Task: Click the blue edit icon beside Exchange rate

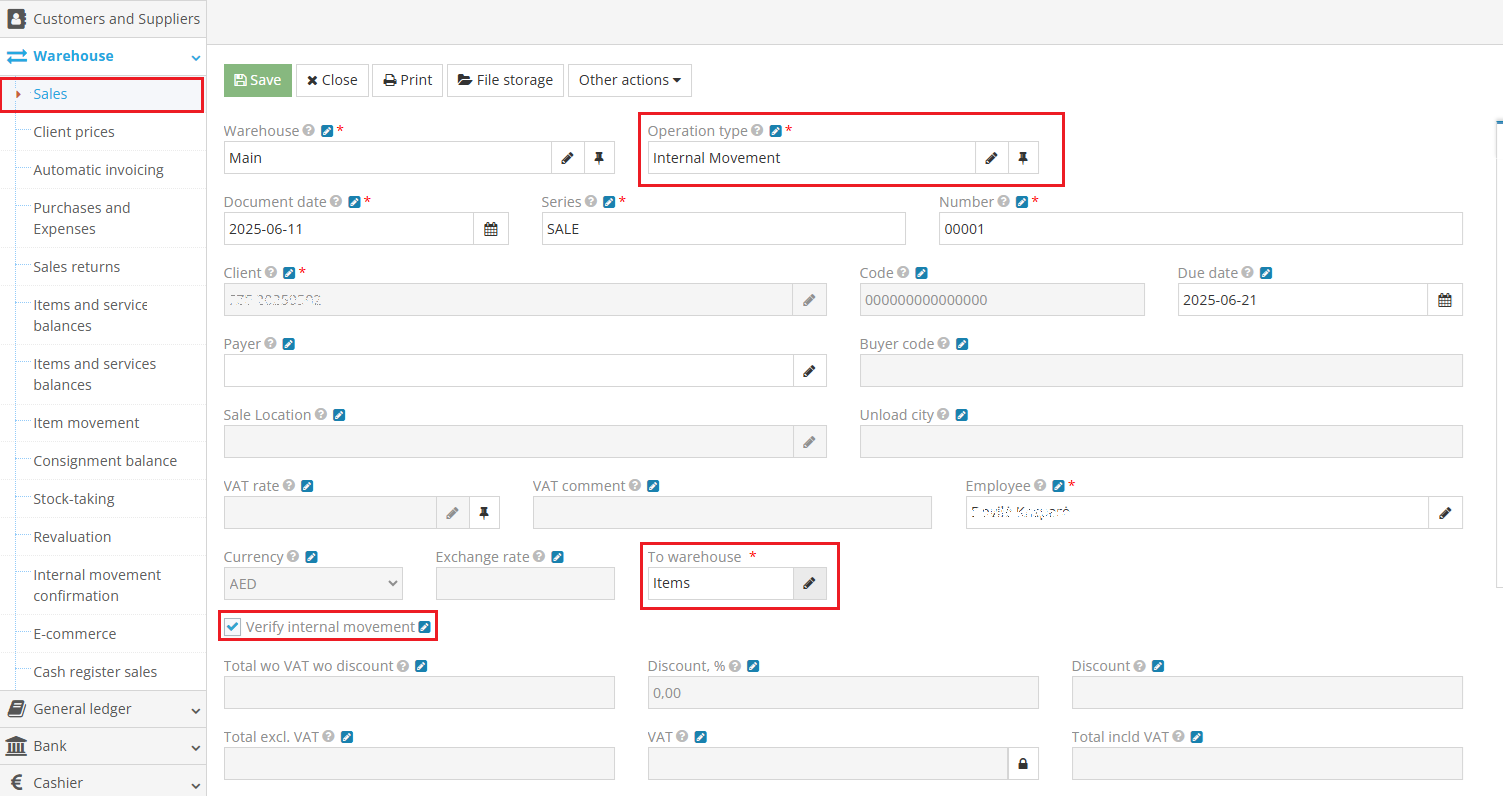Action: point(557,556)
